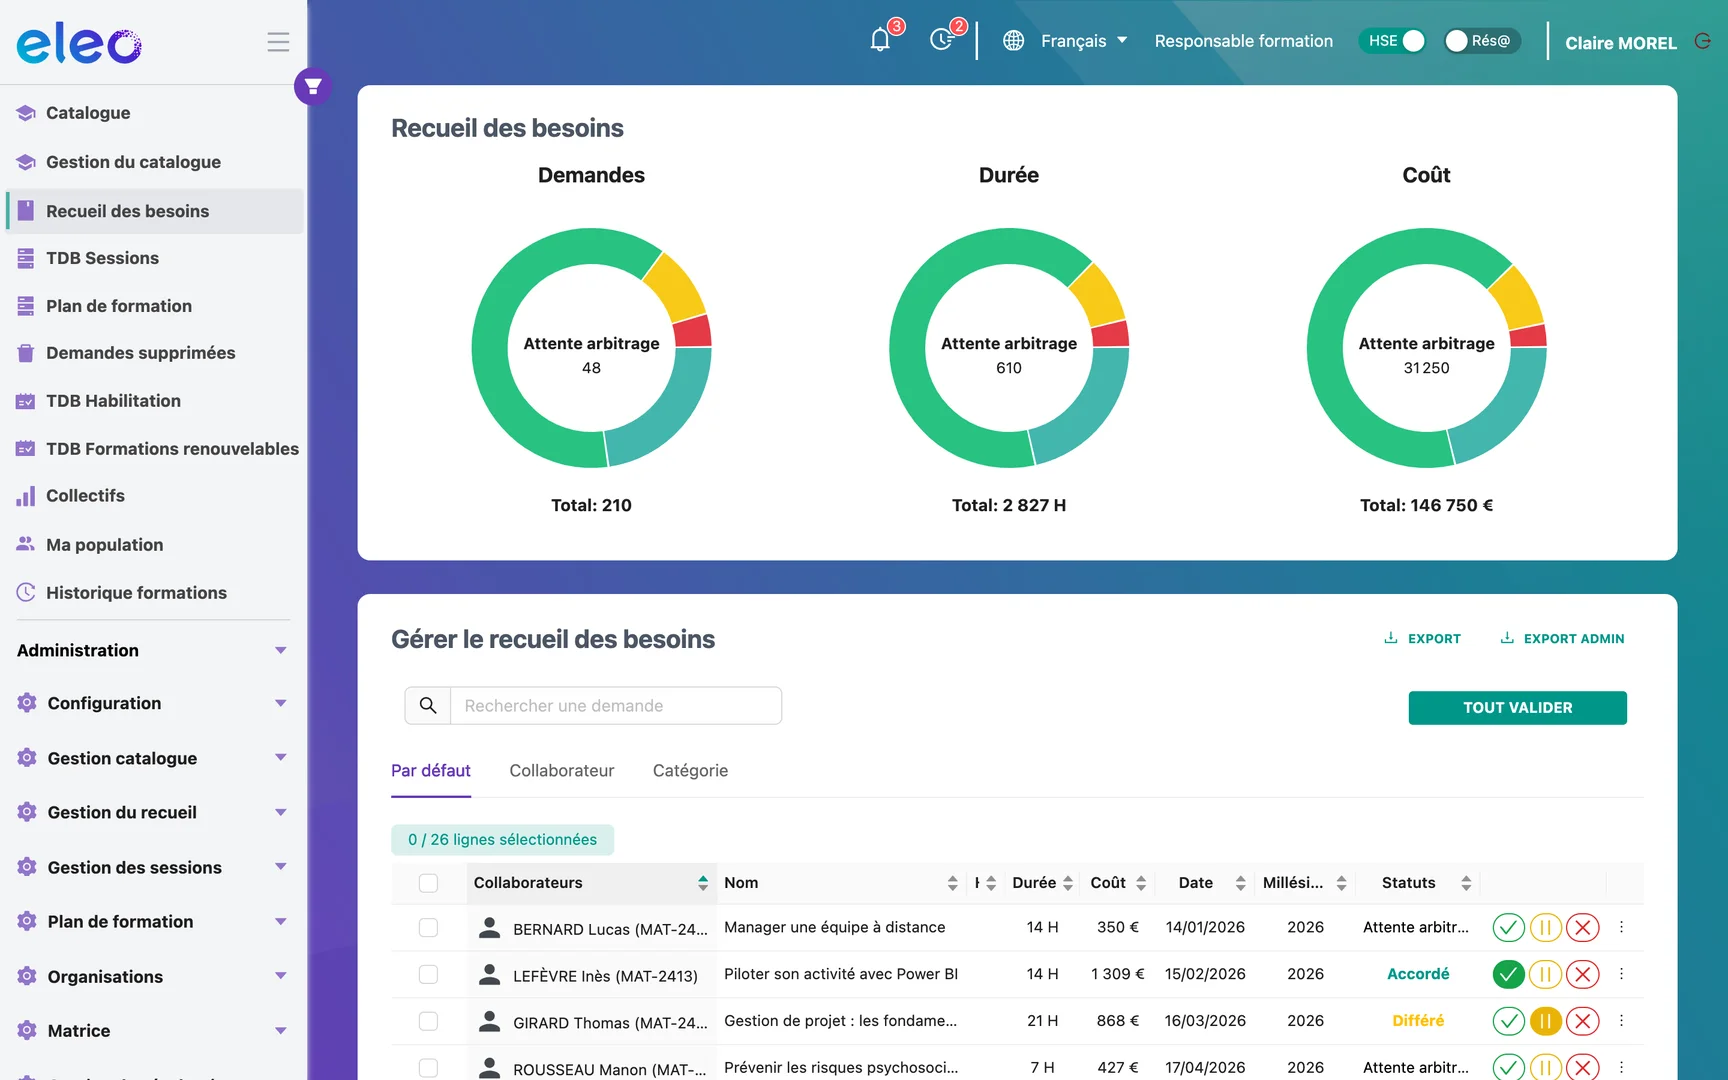Toggle the HSE switch
Screen dimensions: 1728x1080
pos(1392,41)
